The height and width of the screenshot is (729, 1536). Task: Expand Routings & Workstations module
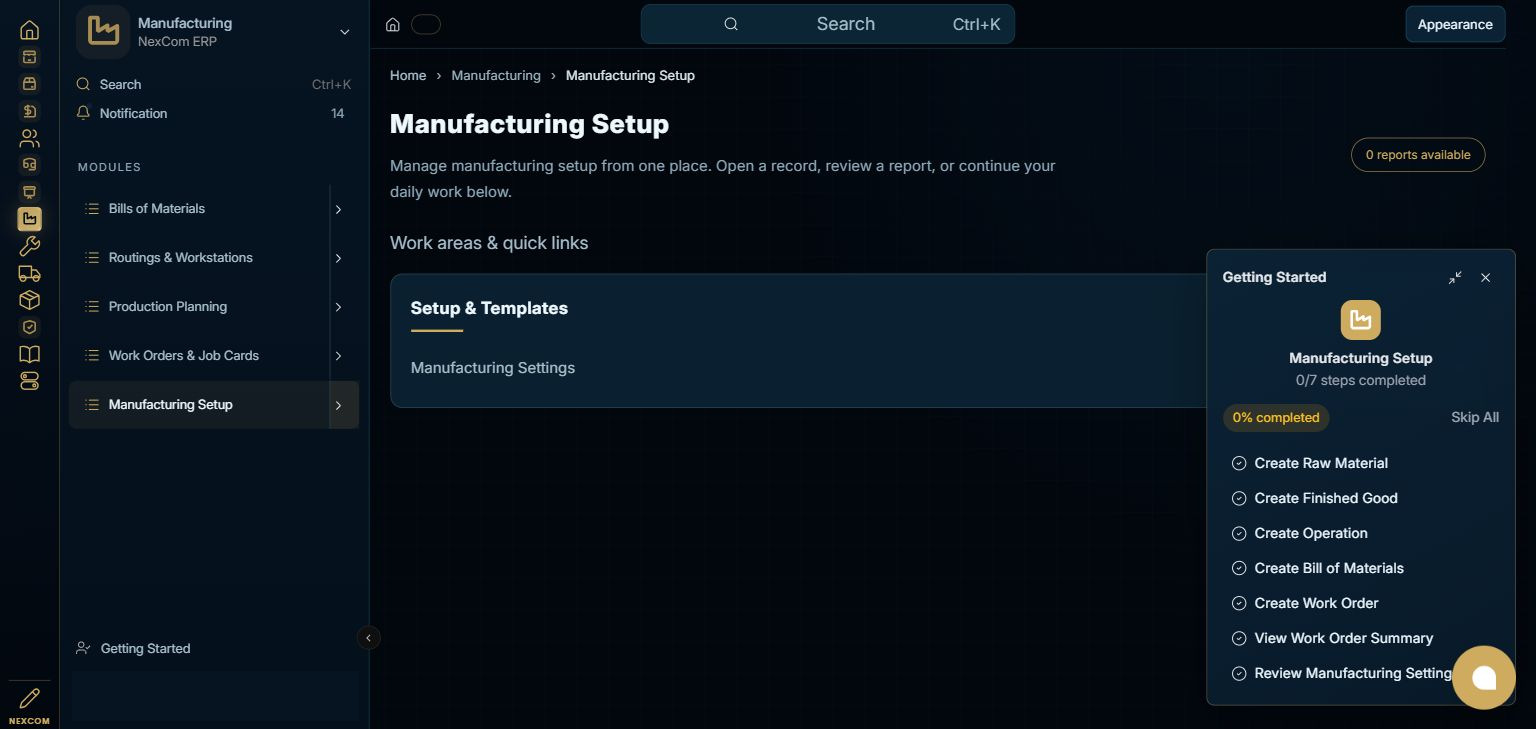pos(338,258)
